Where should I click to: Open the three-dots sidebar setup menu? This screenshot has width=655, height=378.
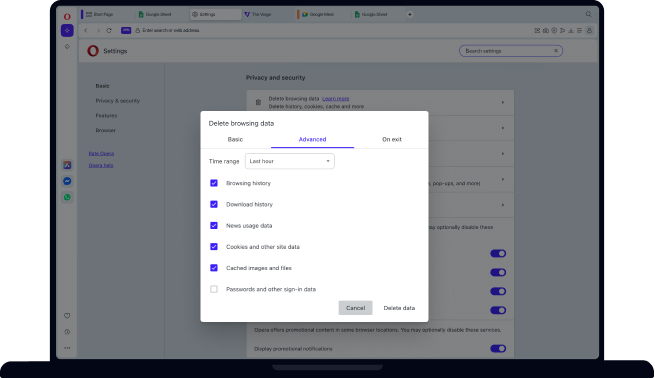click(x=67, y=348)
